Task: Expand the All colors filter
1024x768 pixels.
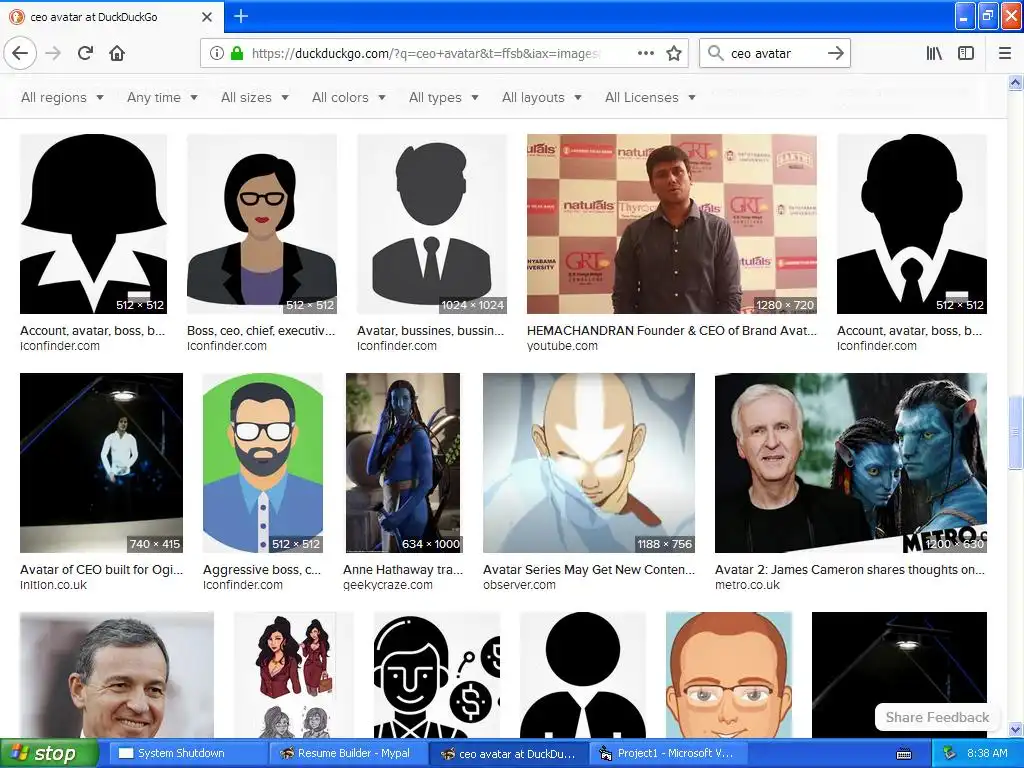Action: pos(349,97)
